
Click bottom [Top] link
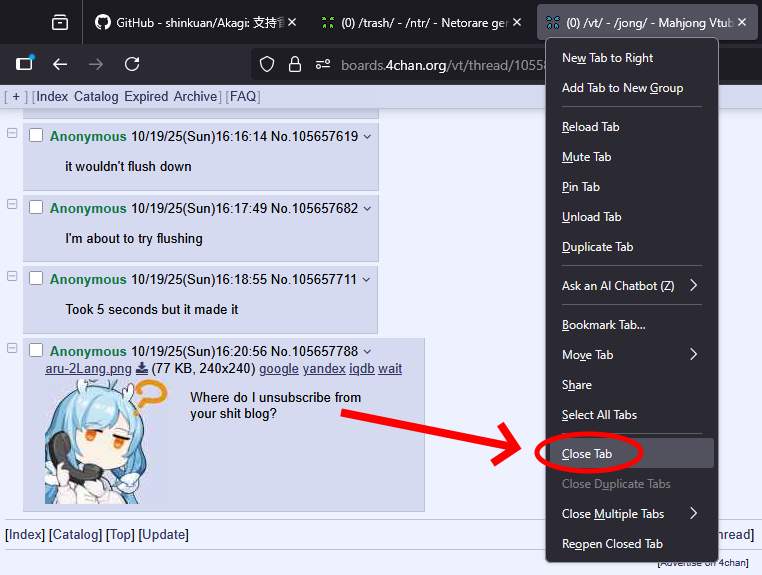tap(120, 535)
